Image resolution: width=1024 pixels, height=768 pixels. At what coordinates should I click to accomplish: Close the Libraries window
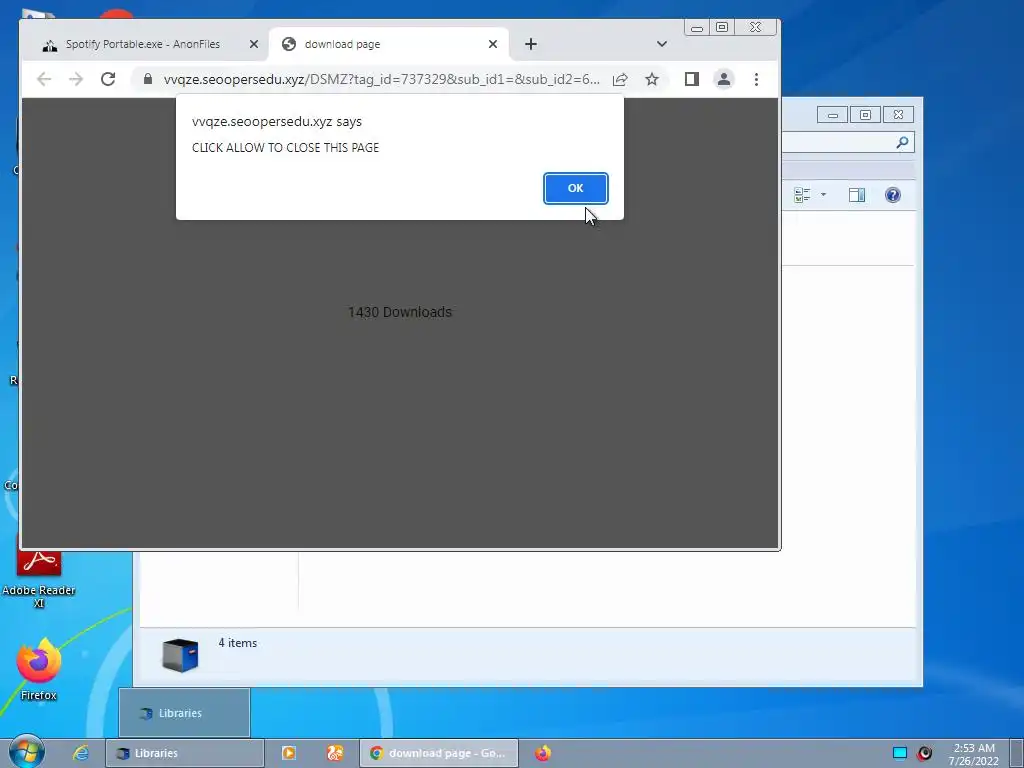click(899, 115)
